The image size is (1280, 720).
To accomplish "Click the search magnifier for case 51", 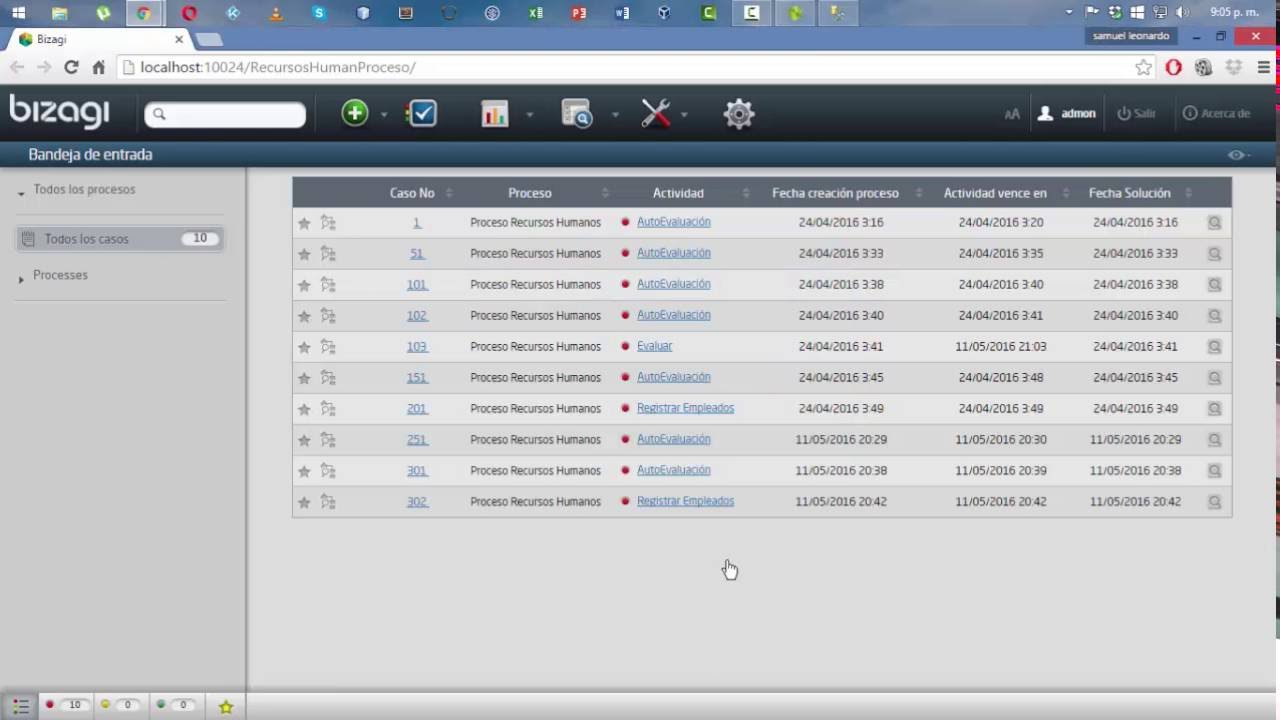I will click(1214, 254).
